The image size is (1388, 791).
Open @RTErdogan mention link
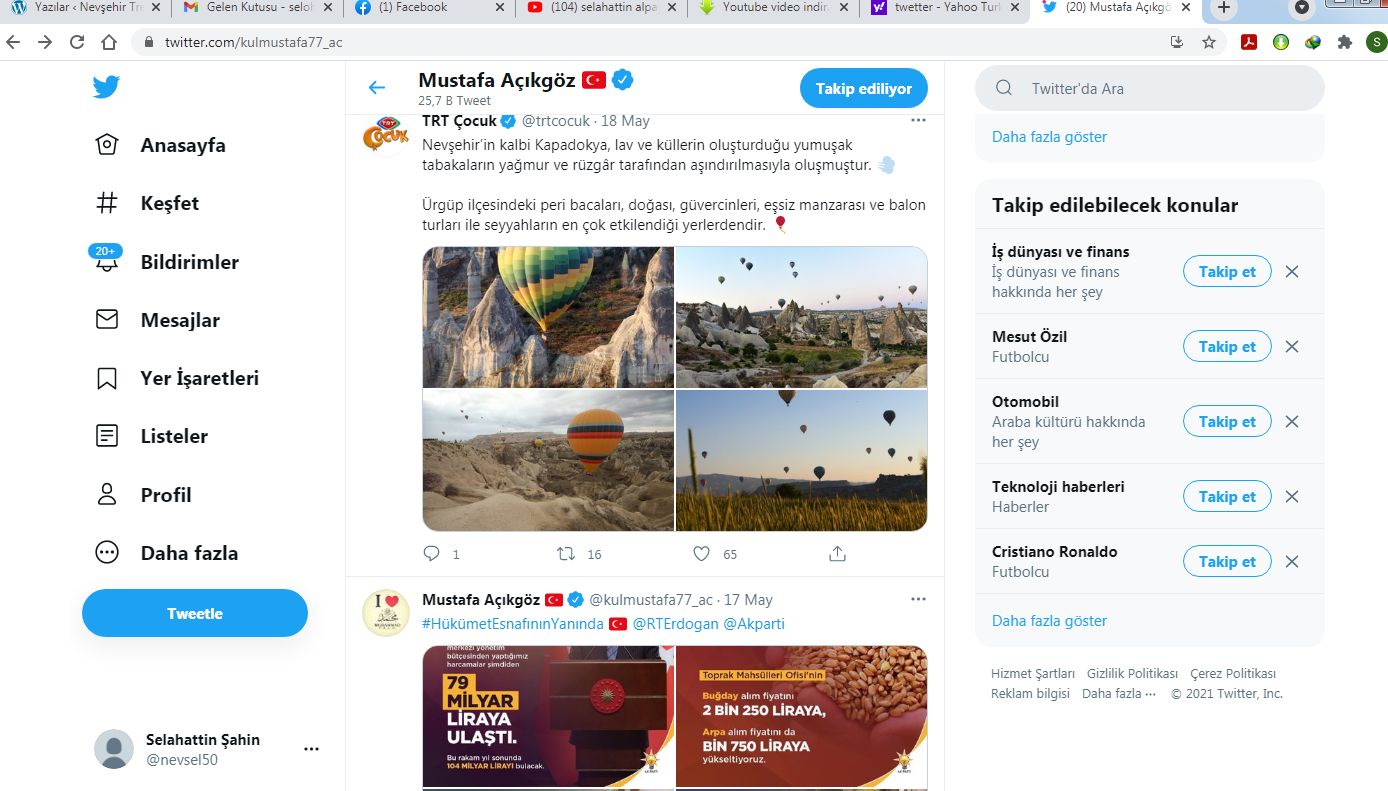pyautogui.click(x=675, y=623)
